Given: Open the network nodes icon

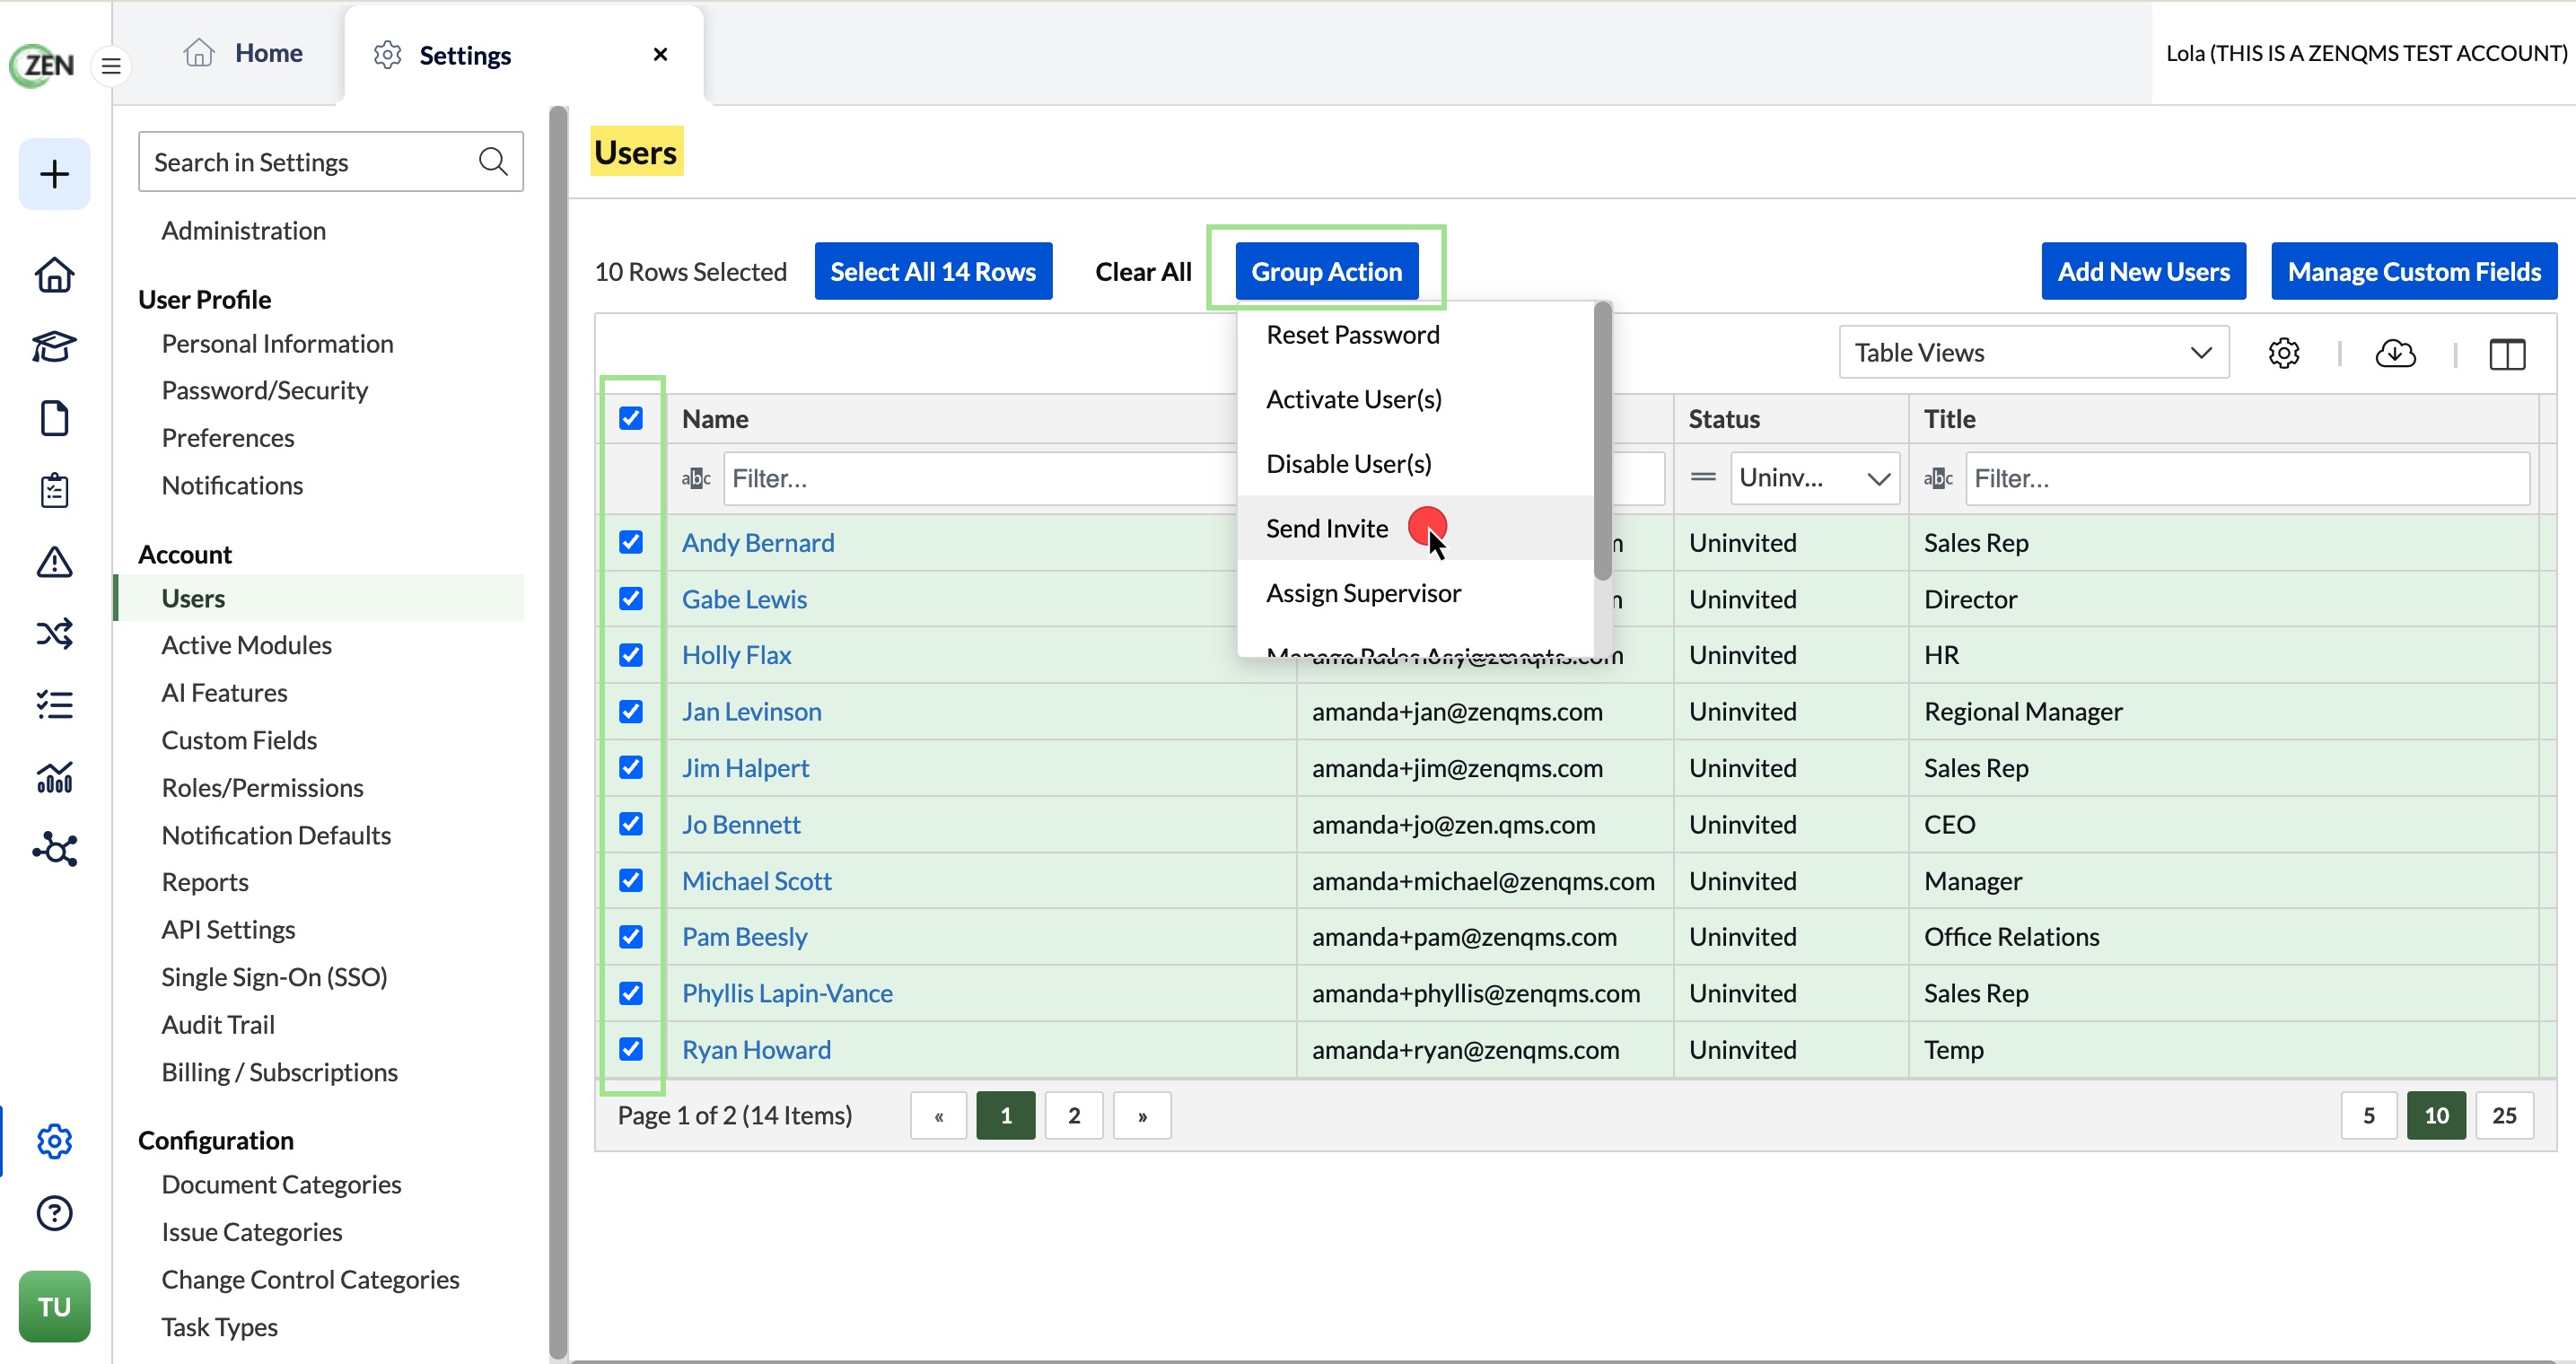Looking at the screenshot, I should click(x=54, y=849).
